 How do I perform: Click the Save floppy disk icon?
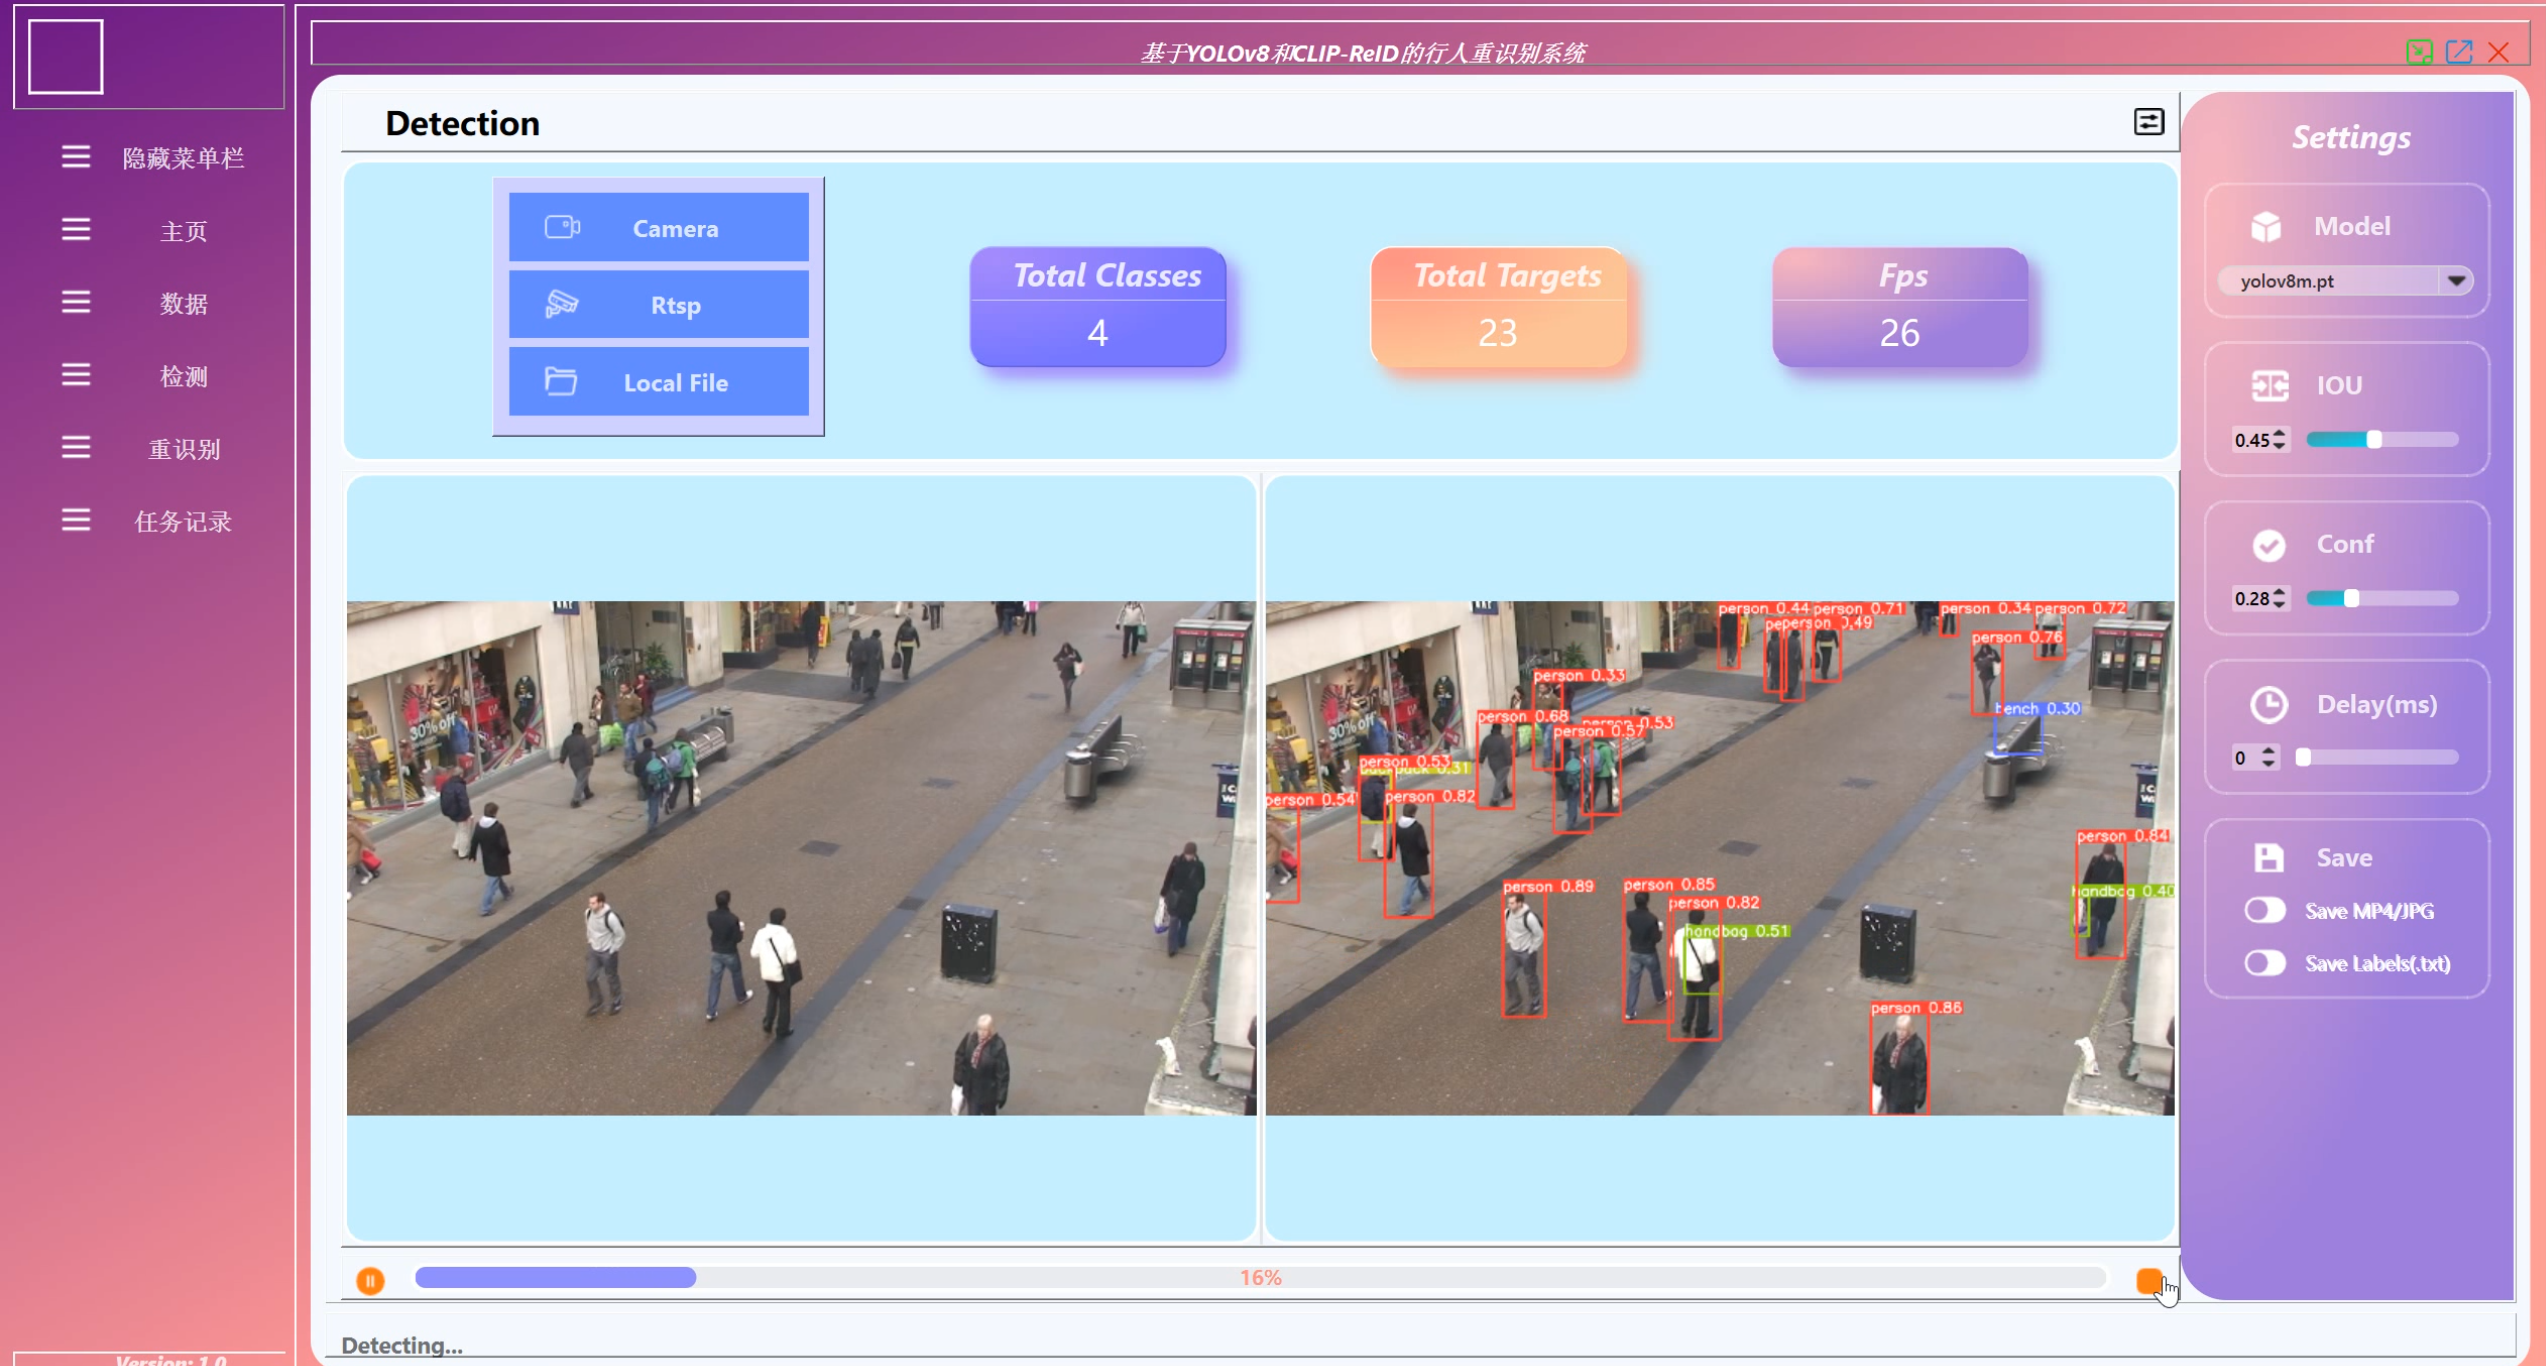[x=2268, y=857]
